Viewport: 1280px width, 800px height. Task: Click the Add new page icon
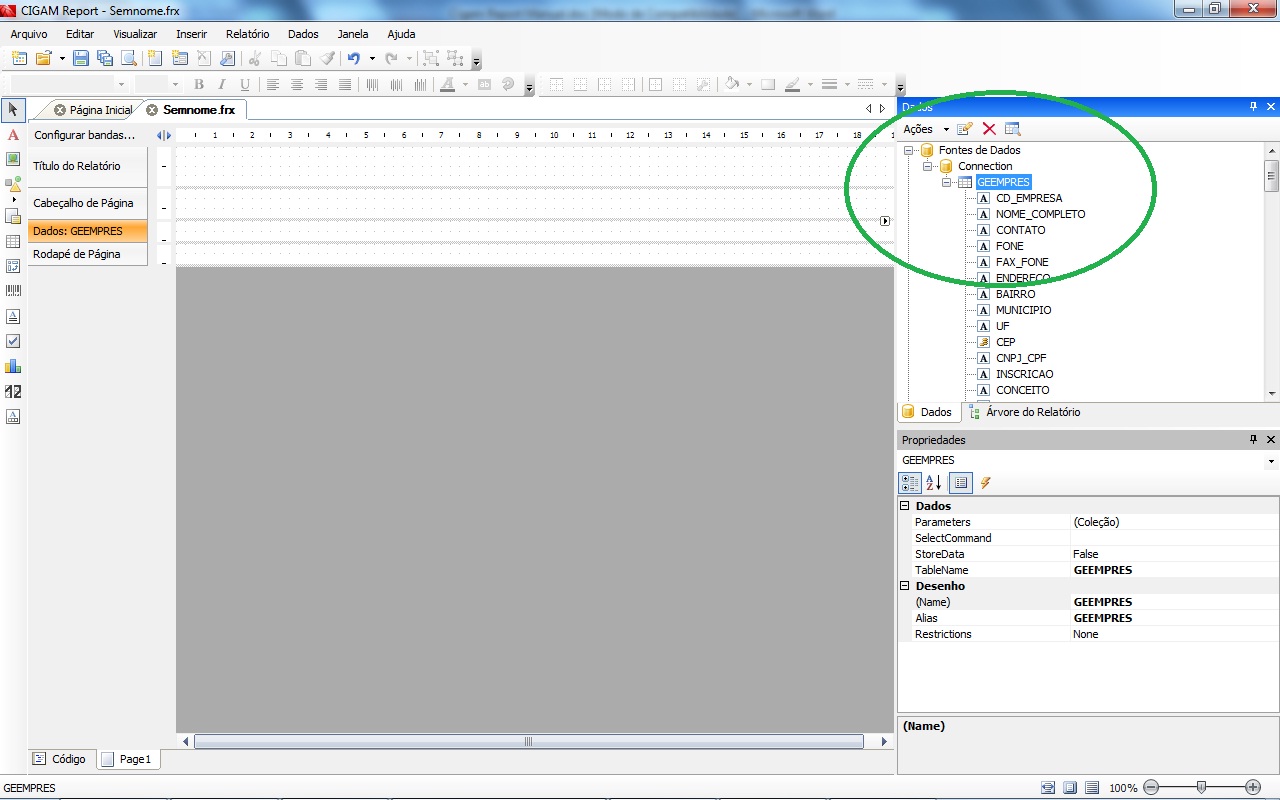(153, 59)
